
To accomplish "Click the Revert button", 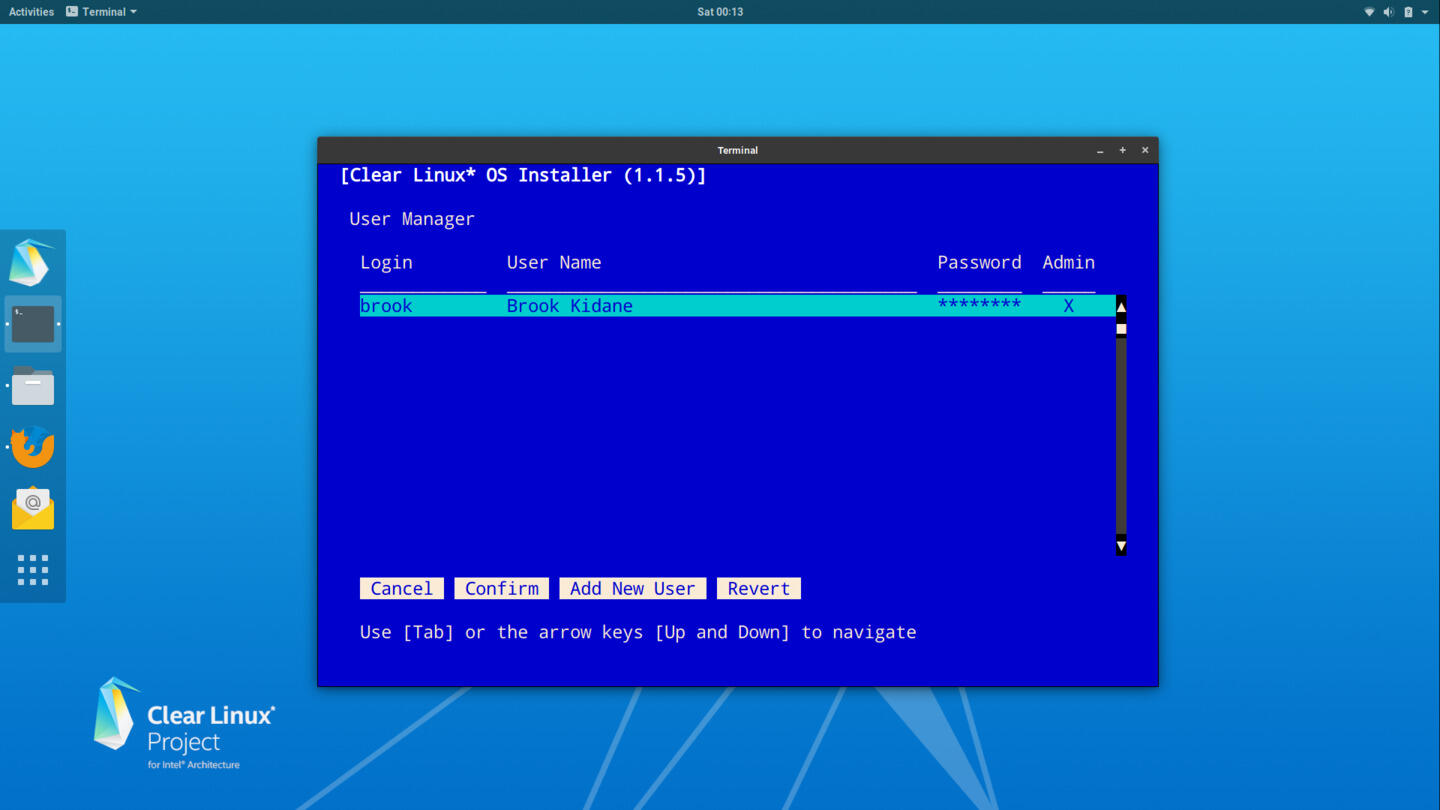I will pyautogui.click(x=759, y=588).
